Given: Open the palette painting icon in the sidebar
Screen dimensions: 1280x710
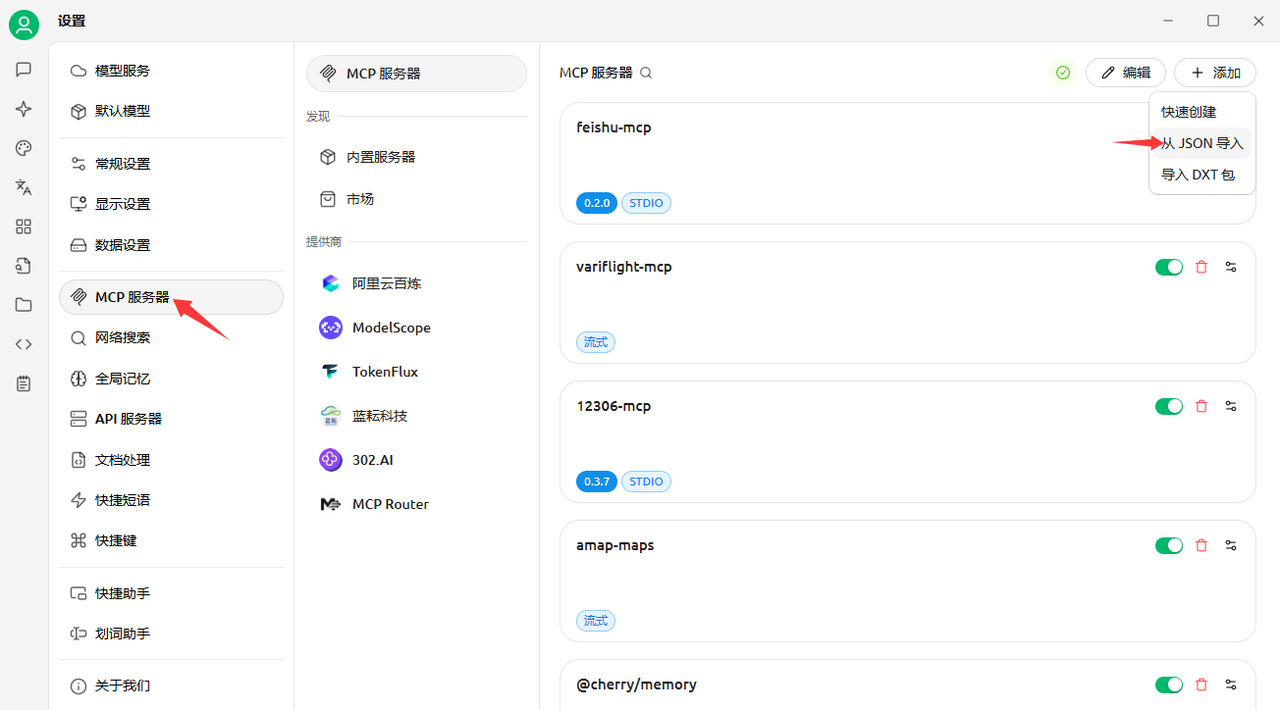Looking at the screenshot, I should [x=24, y=148].
